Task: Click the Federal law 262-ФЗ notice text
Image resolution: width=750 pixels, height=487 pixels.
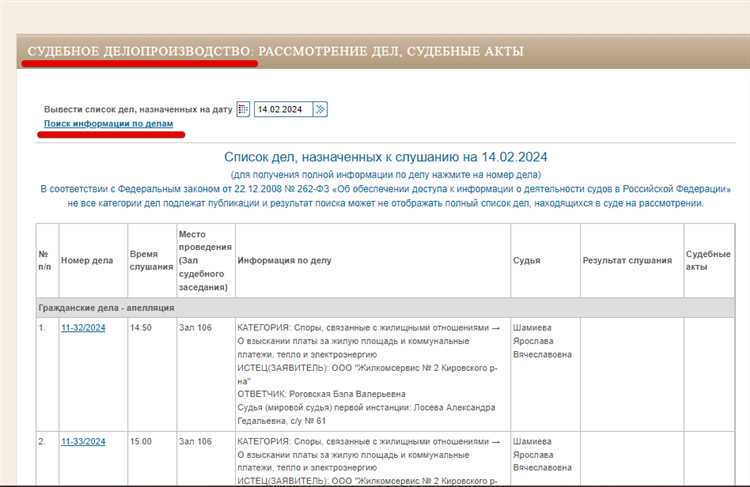Action: coord(386,196)
